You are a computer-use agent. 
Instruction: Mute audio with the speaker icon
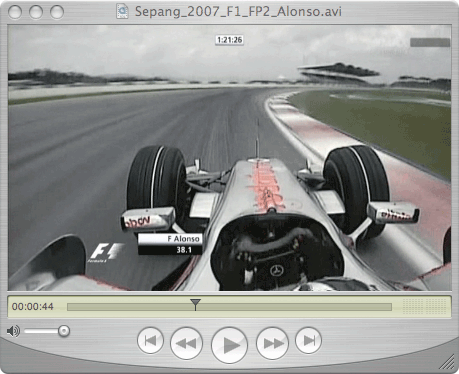(x=13, y=331)
